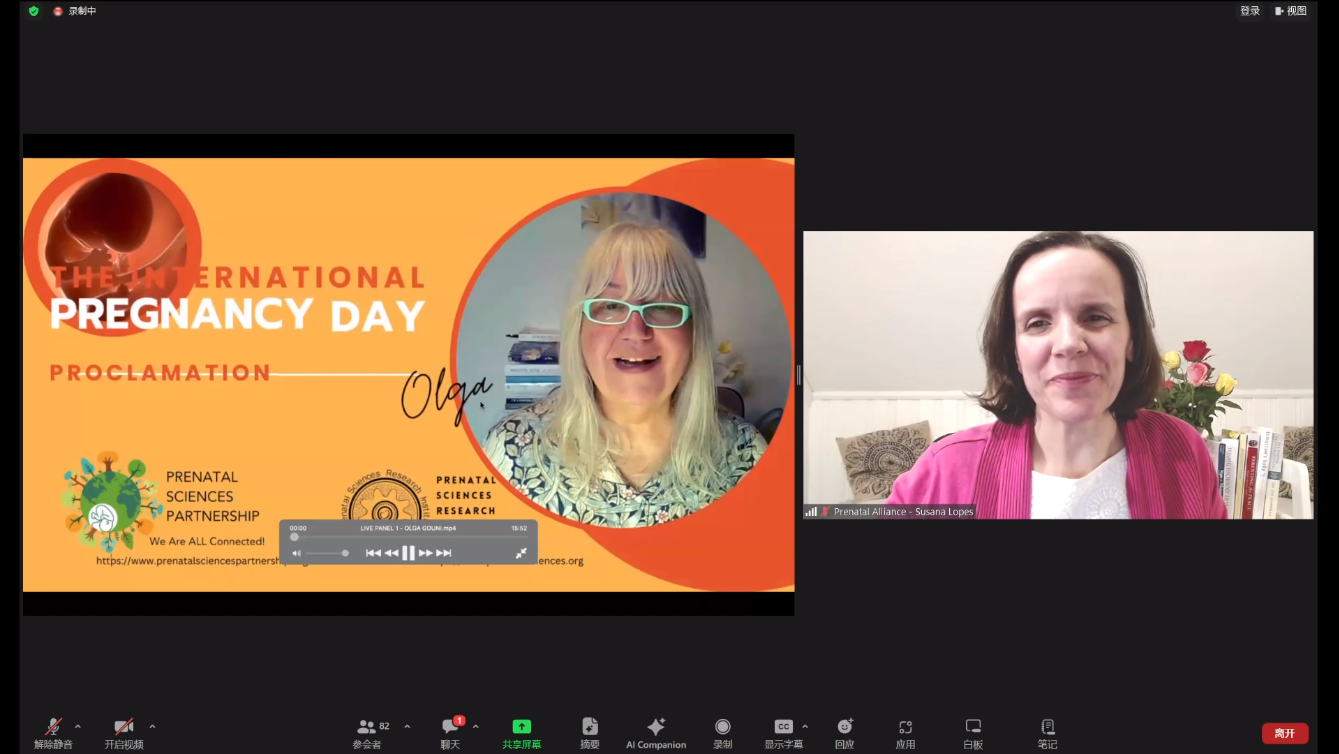Image resolution: width=1339 pixels, height=754 pixels.
Task: Click the record button (录制)
Action: coord(722,733)
